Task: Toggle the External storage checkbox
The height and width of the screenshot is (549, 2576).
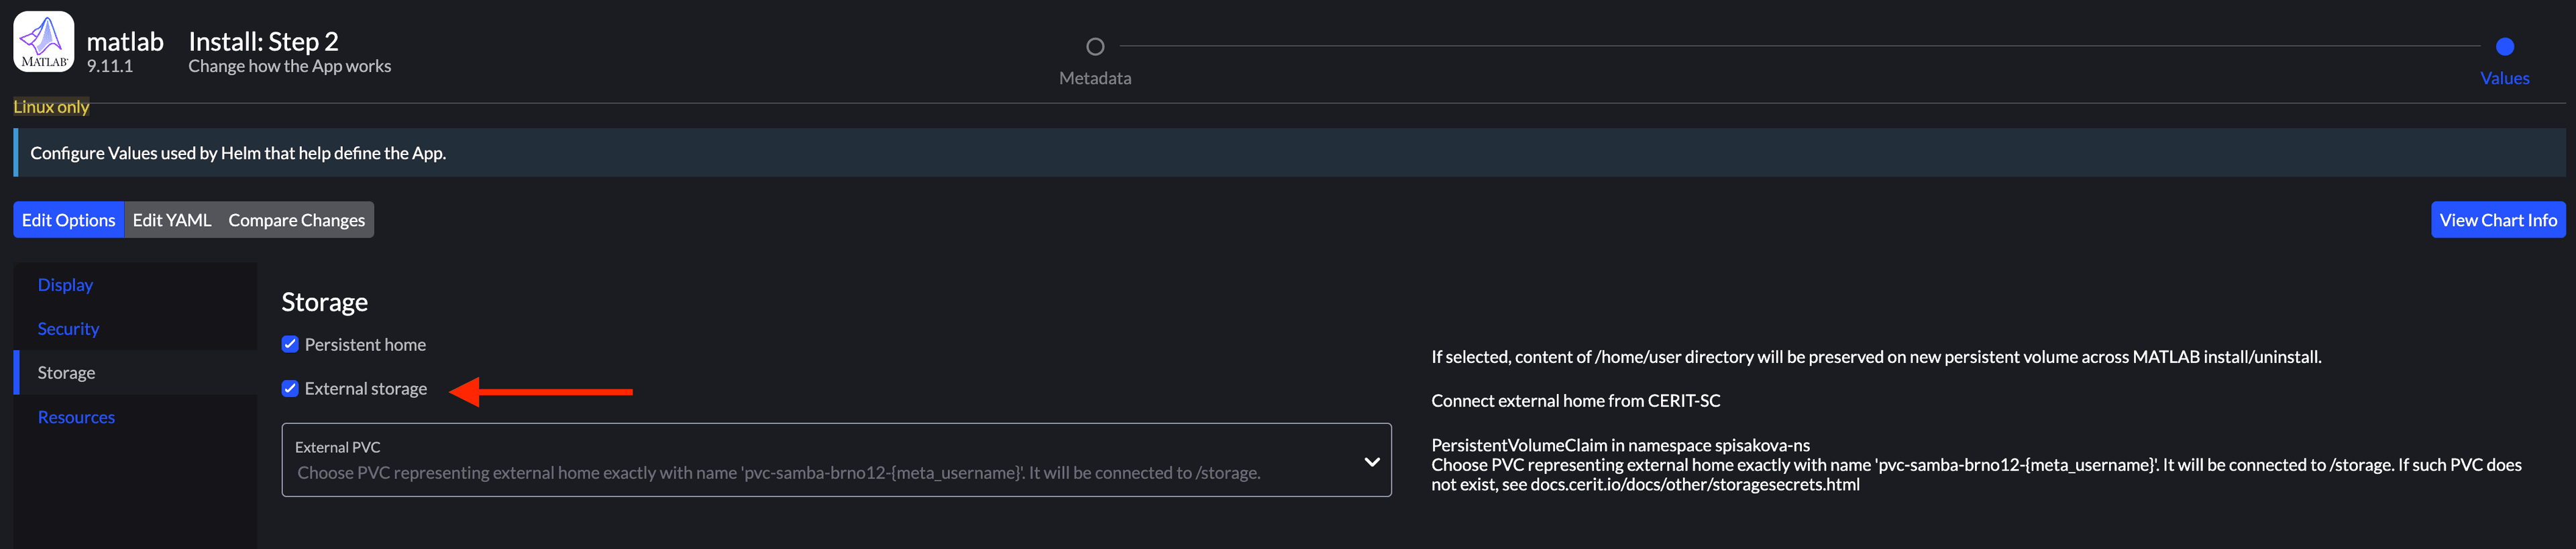Action: point(290,389)
